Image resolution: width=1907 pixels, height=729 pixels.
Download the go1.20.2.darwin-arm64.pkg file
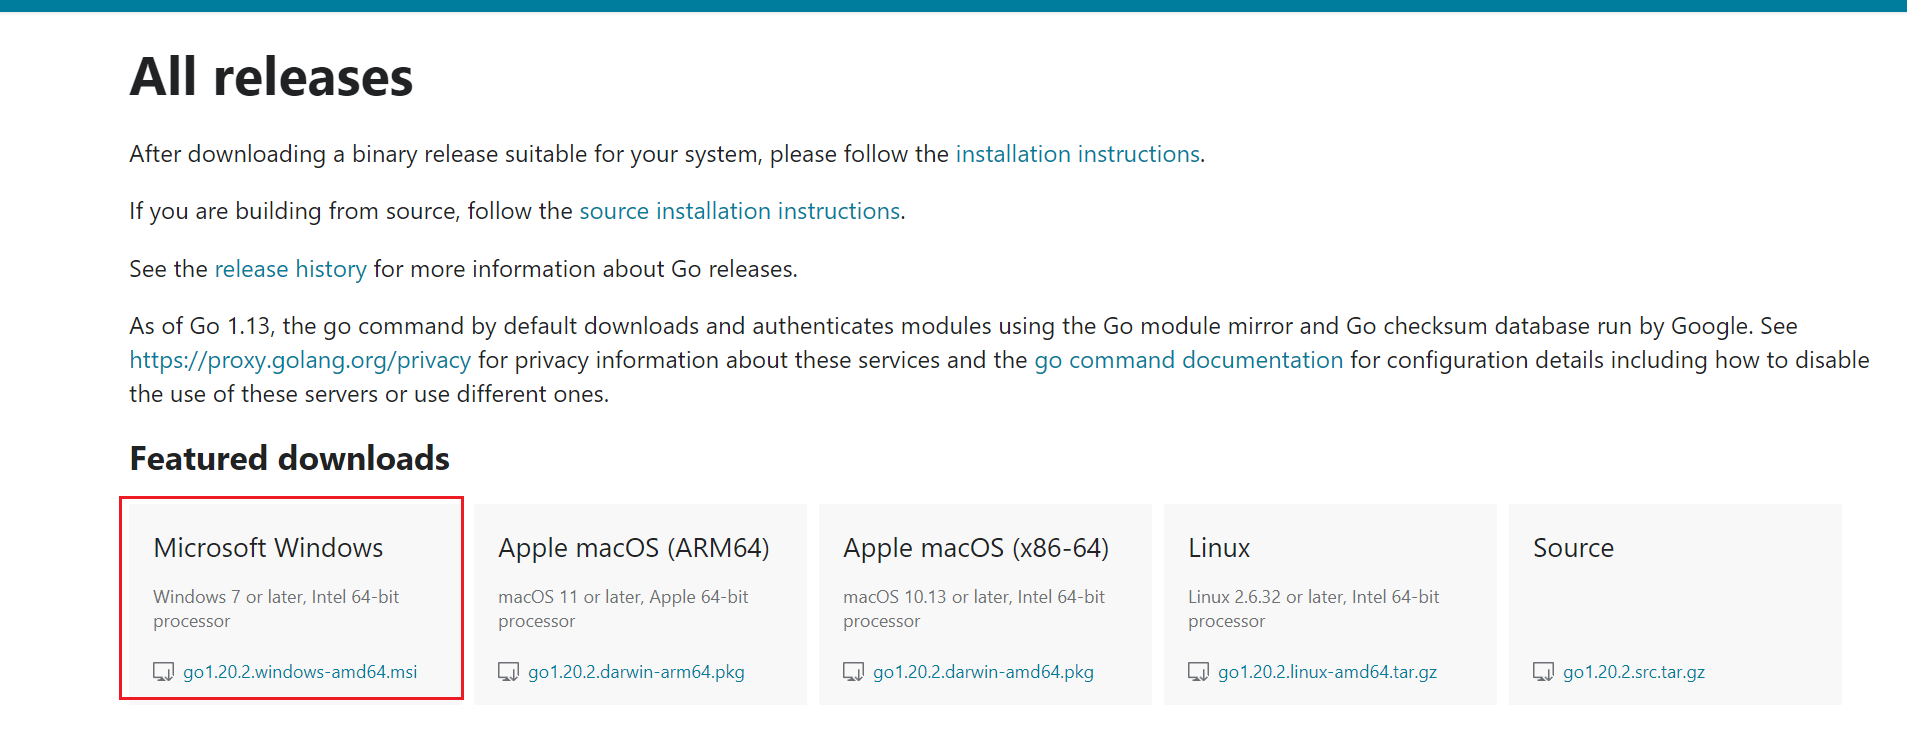click(x=636, y=672)
